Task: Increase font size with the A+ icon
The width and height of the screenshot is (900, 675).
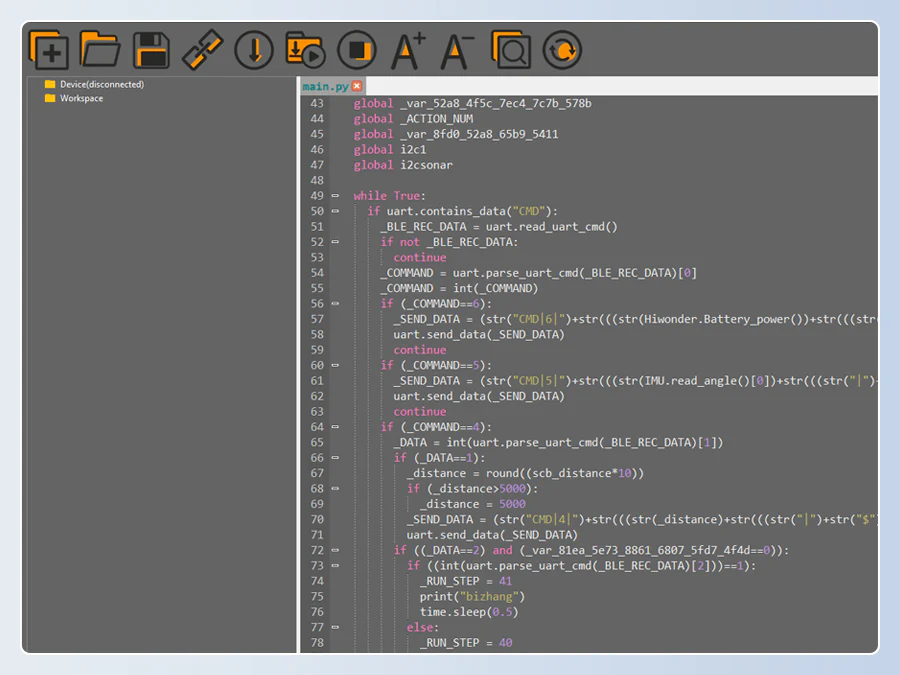Action: pyautogui.click(x=408, y=50)
